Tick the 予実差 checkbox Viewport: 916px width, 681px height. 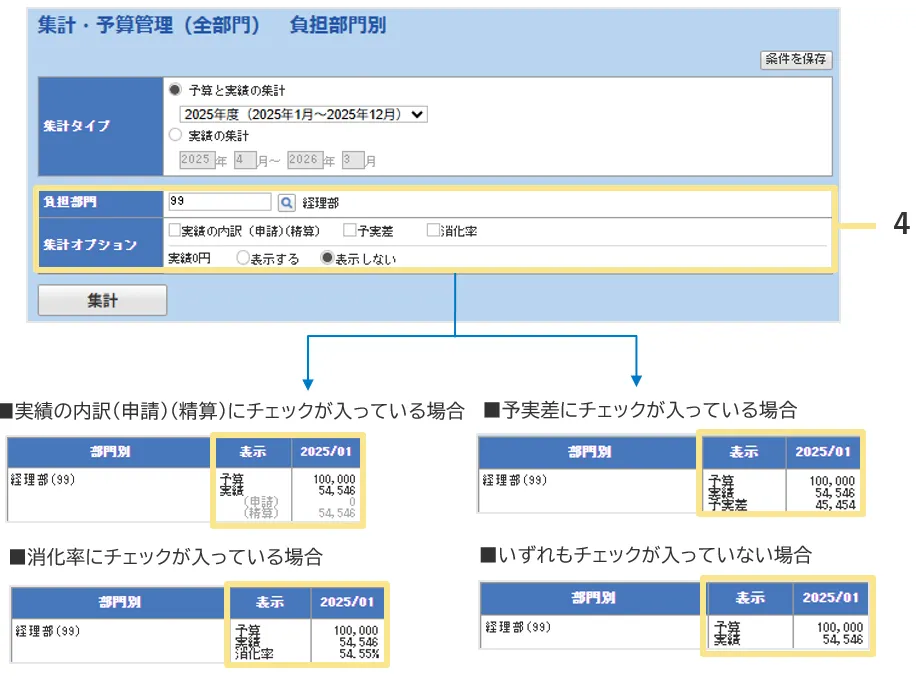349,231
